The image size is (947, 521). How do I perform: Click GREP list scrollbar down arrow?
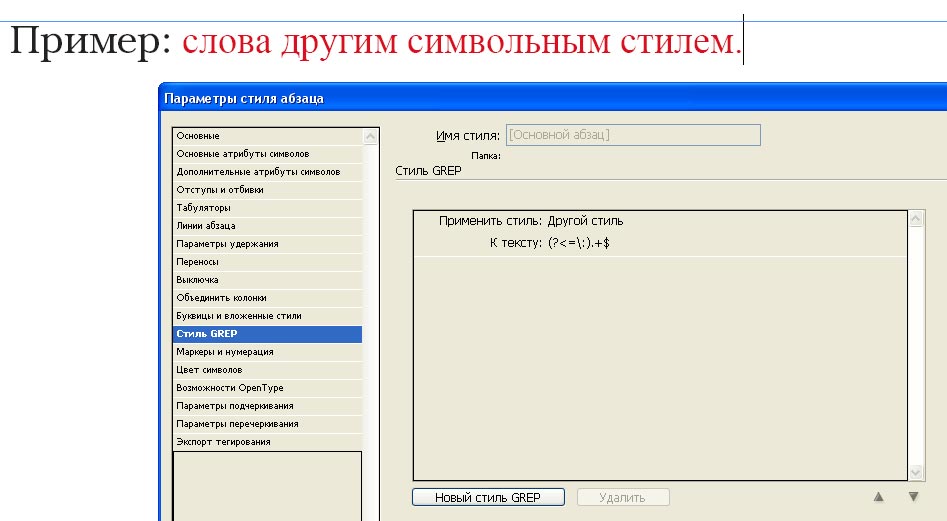(916, 472)
